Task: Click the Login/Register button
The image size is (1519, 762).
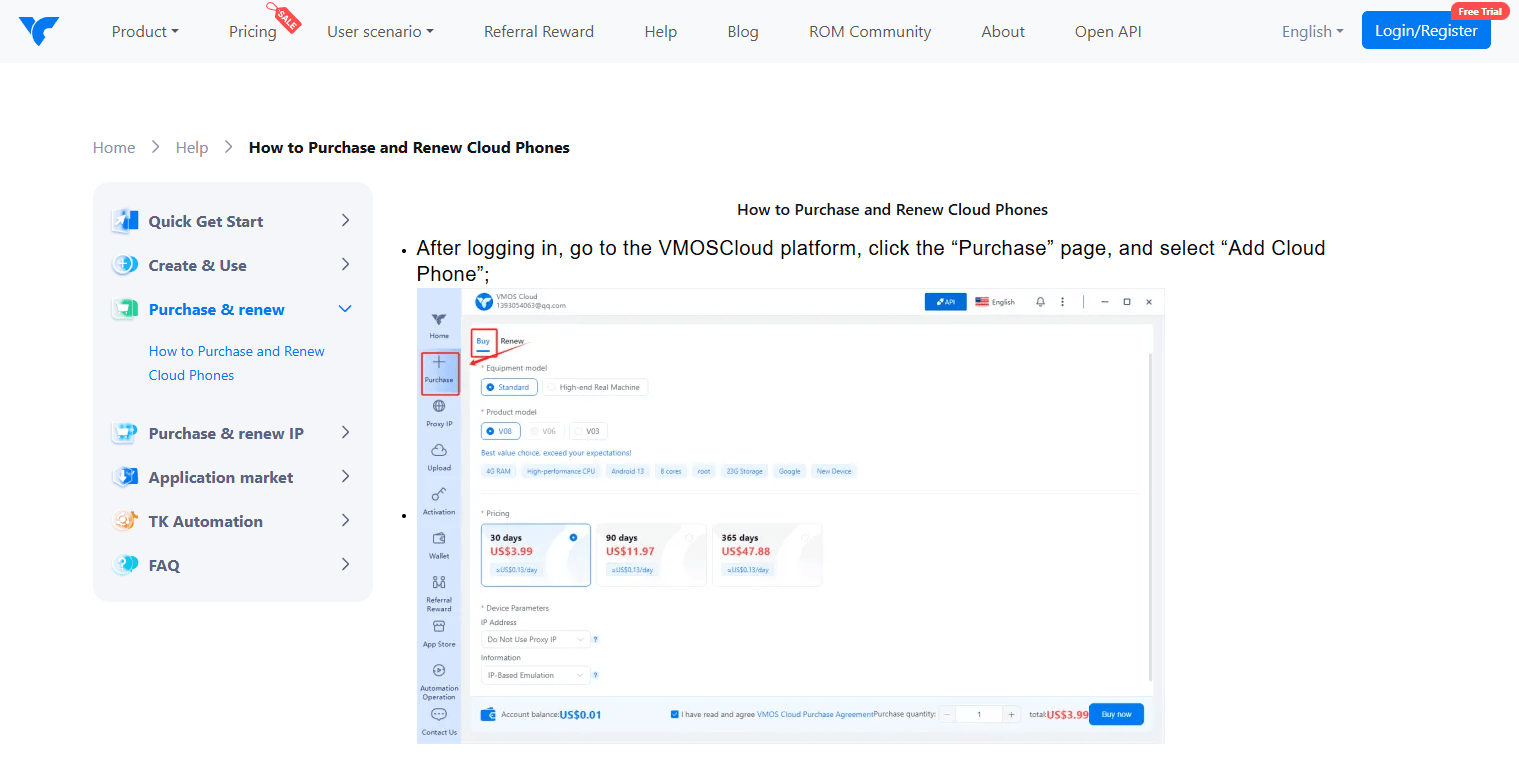Action: pyautogui.click(x=1425, y=31)
